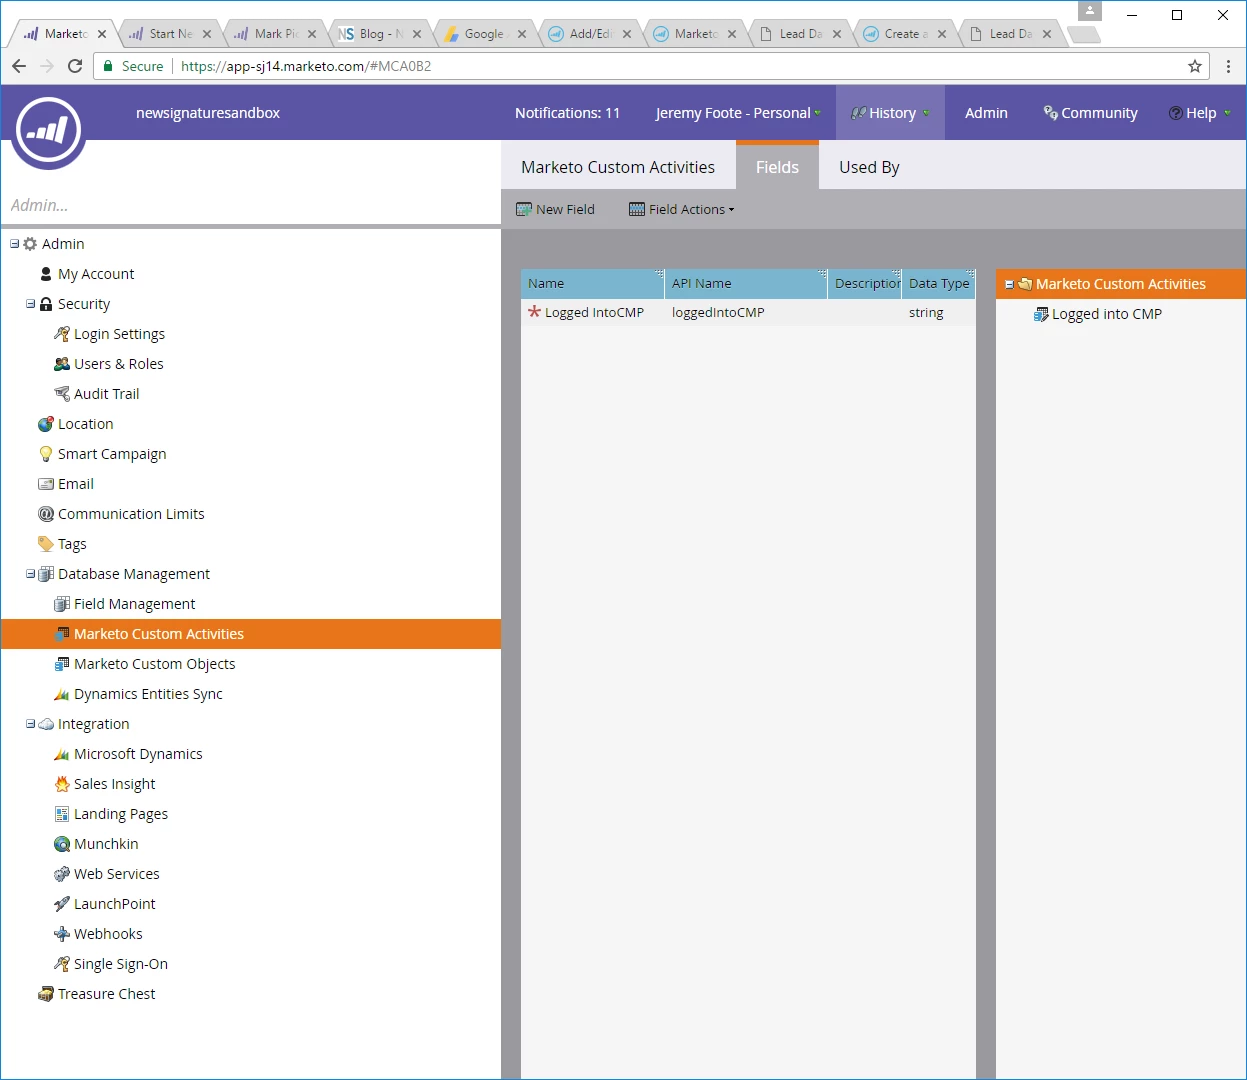Sort by the Name column header
This screenshot has width=1247, height=1080.
tap(592, 283)
